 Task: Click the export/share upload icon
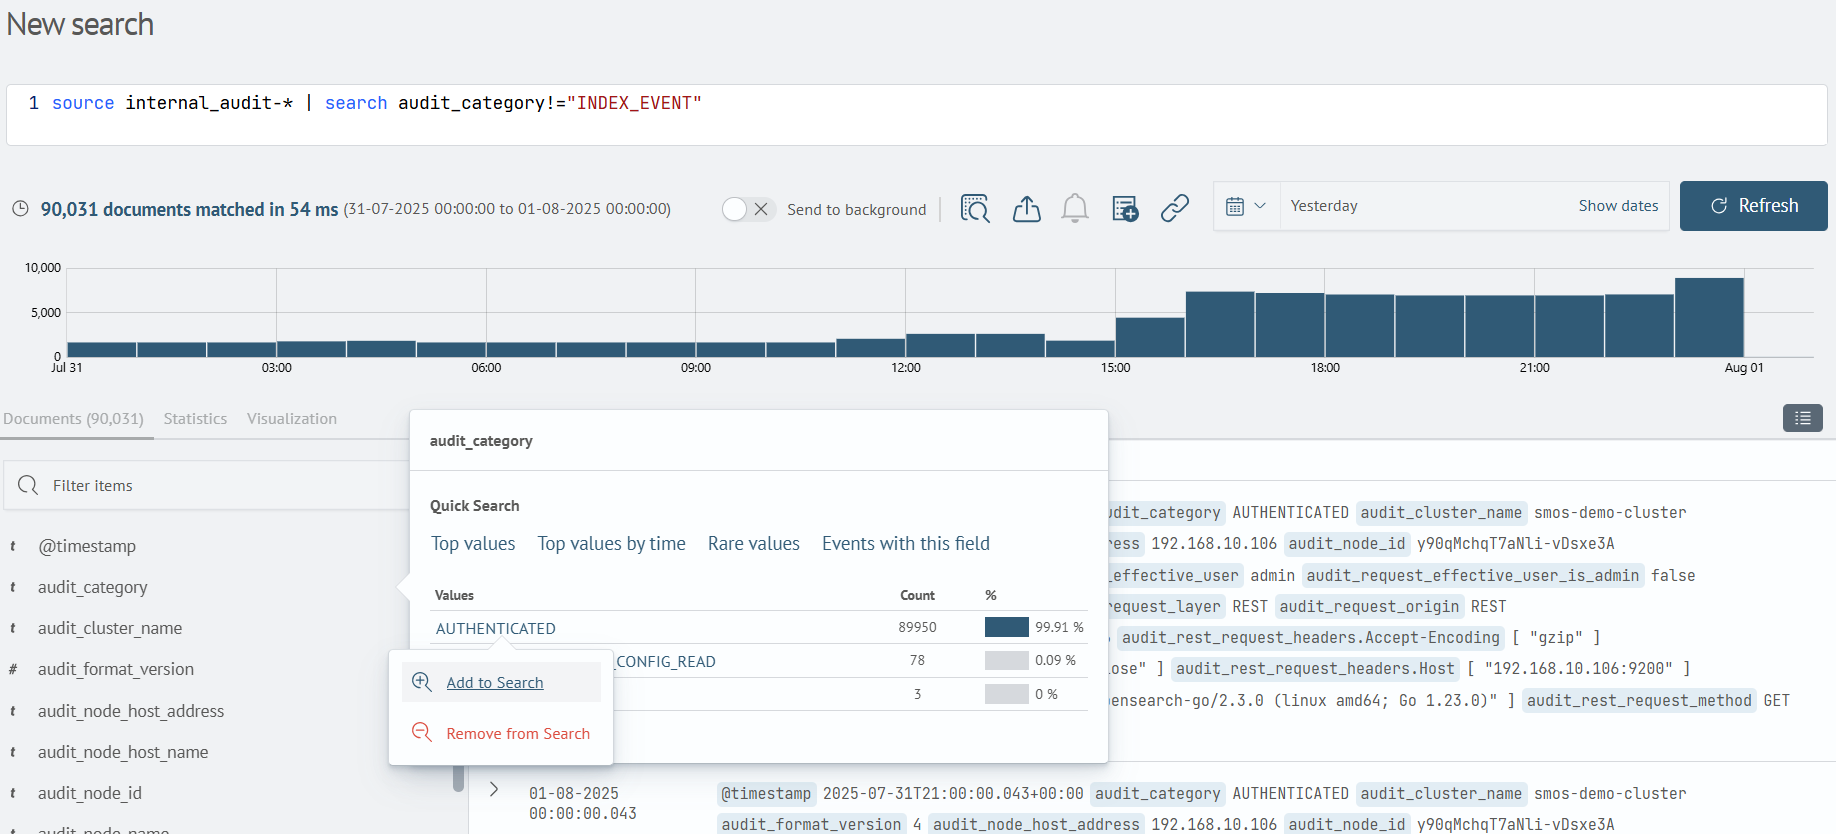[1026, 208]
